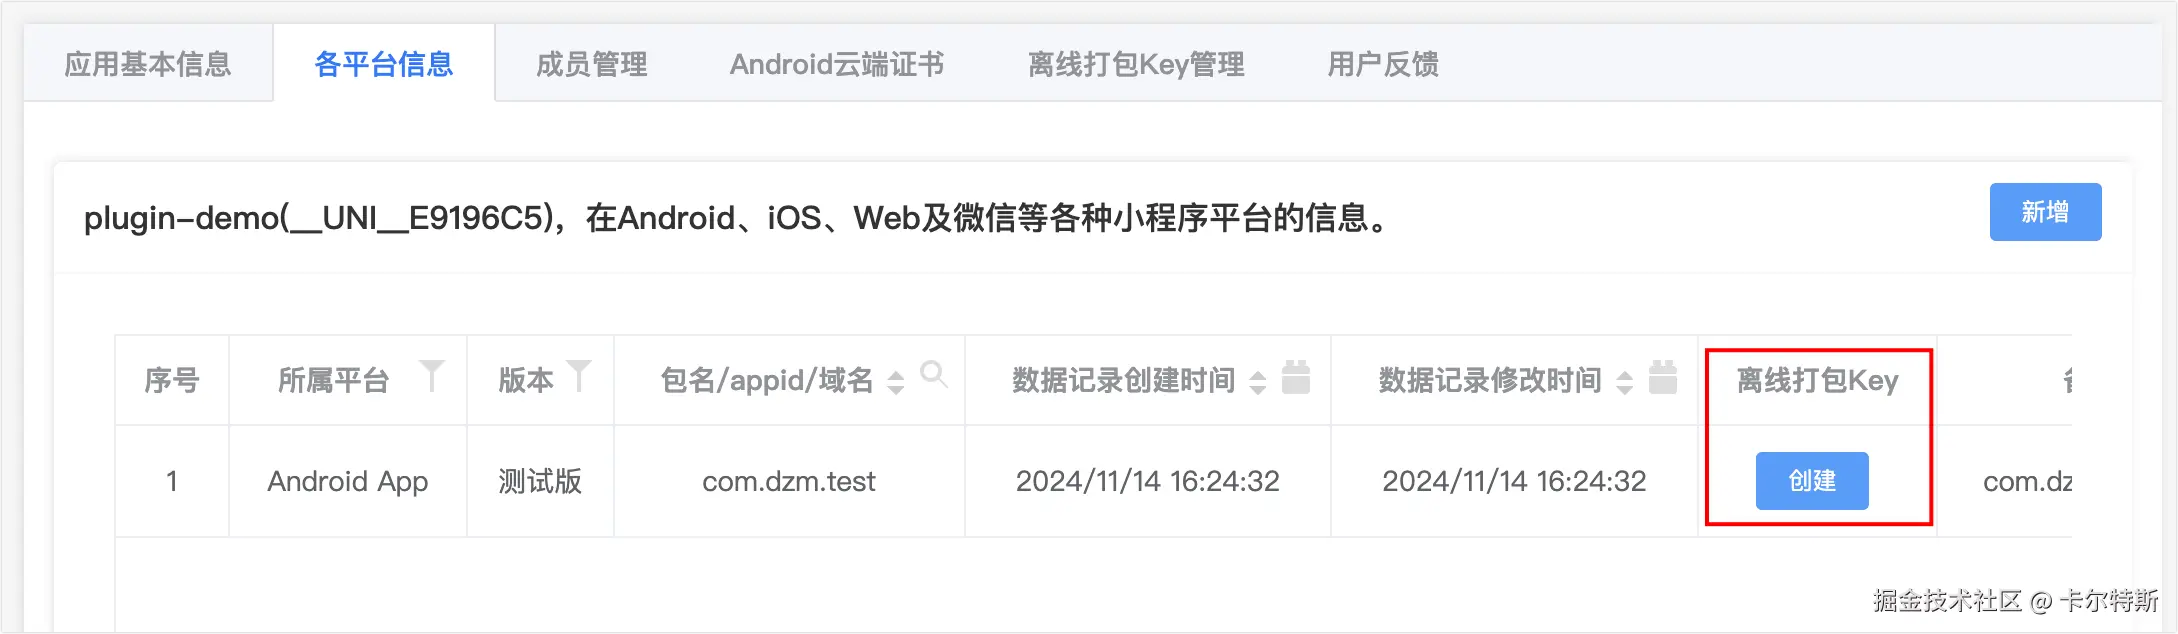The width and height of the screenshot is (2178, 634).
Task: Open 离线打包Key管理 tab
Action: [1136, 64]
